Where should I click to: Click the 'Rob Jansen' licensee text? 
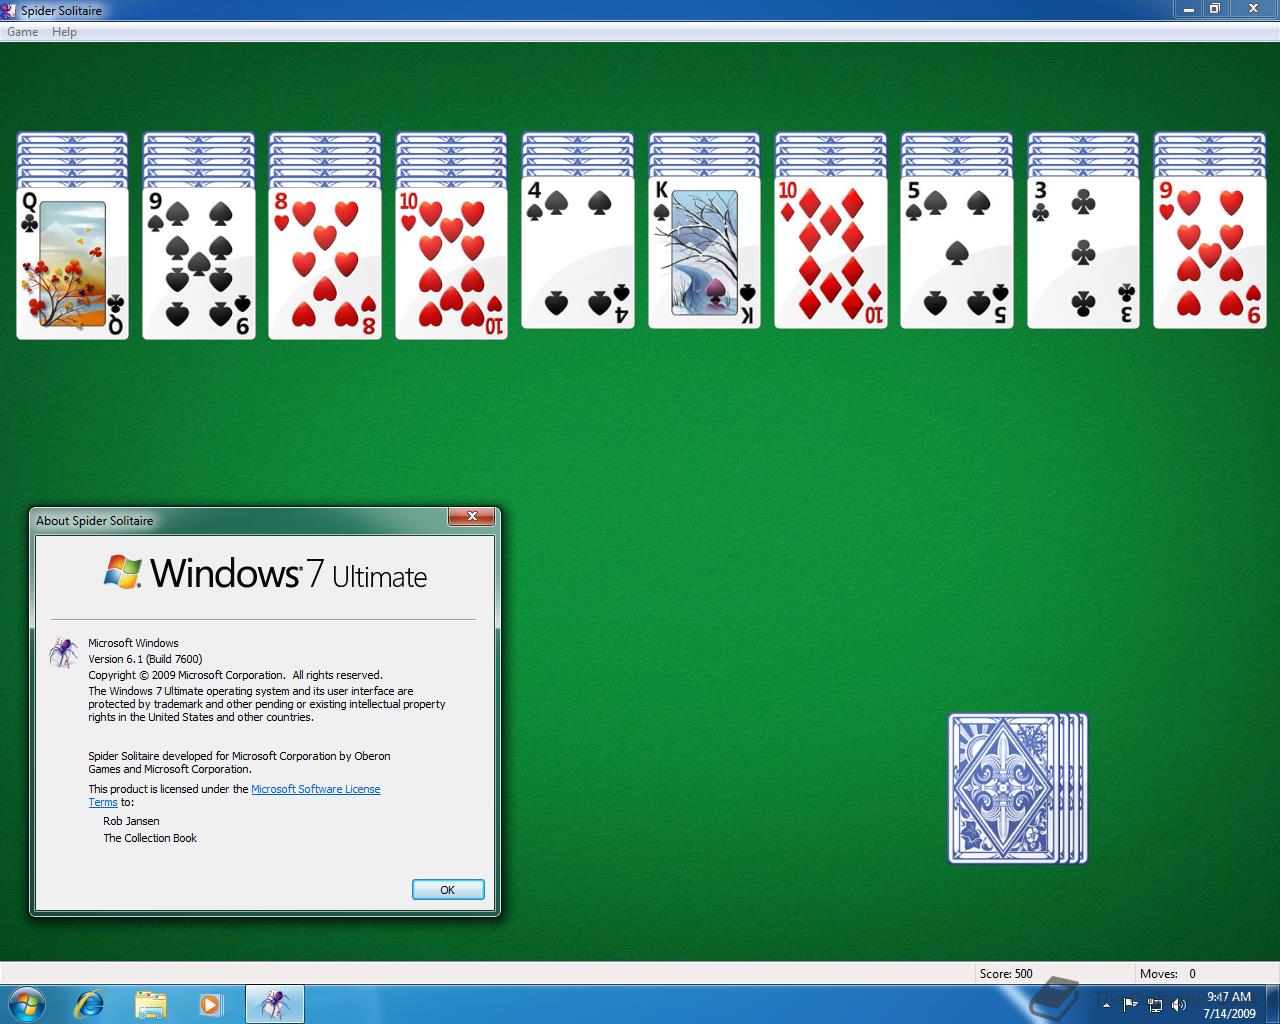(x=131, y=821)
